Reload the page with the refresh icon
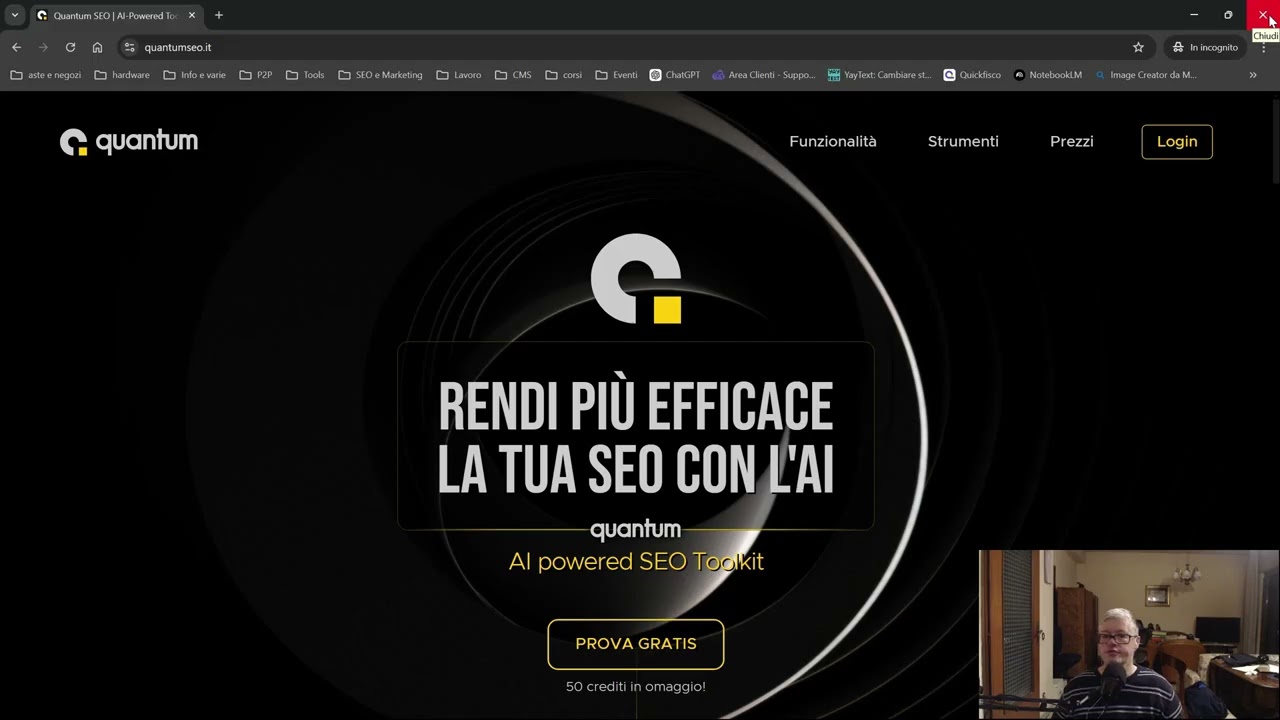 pos(70,47)
